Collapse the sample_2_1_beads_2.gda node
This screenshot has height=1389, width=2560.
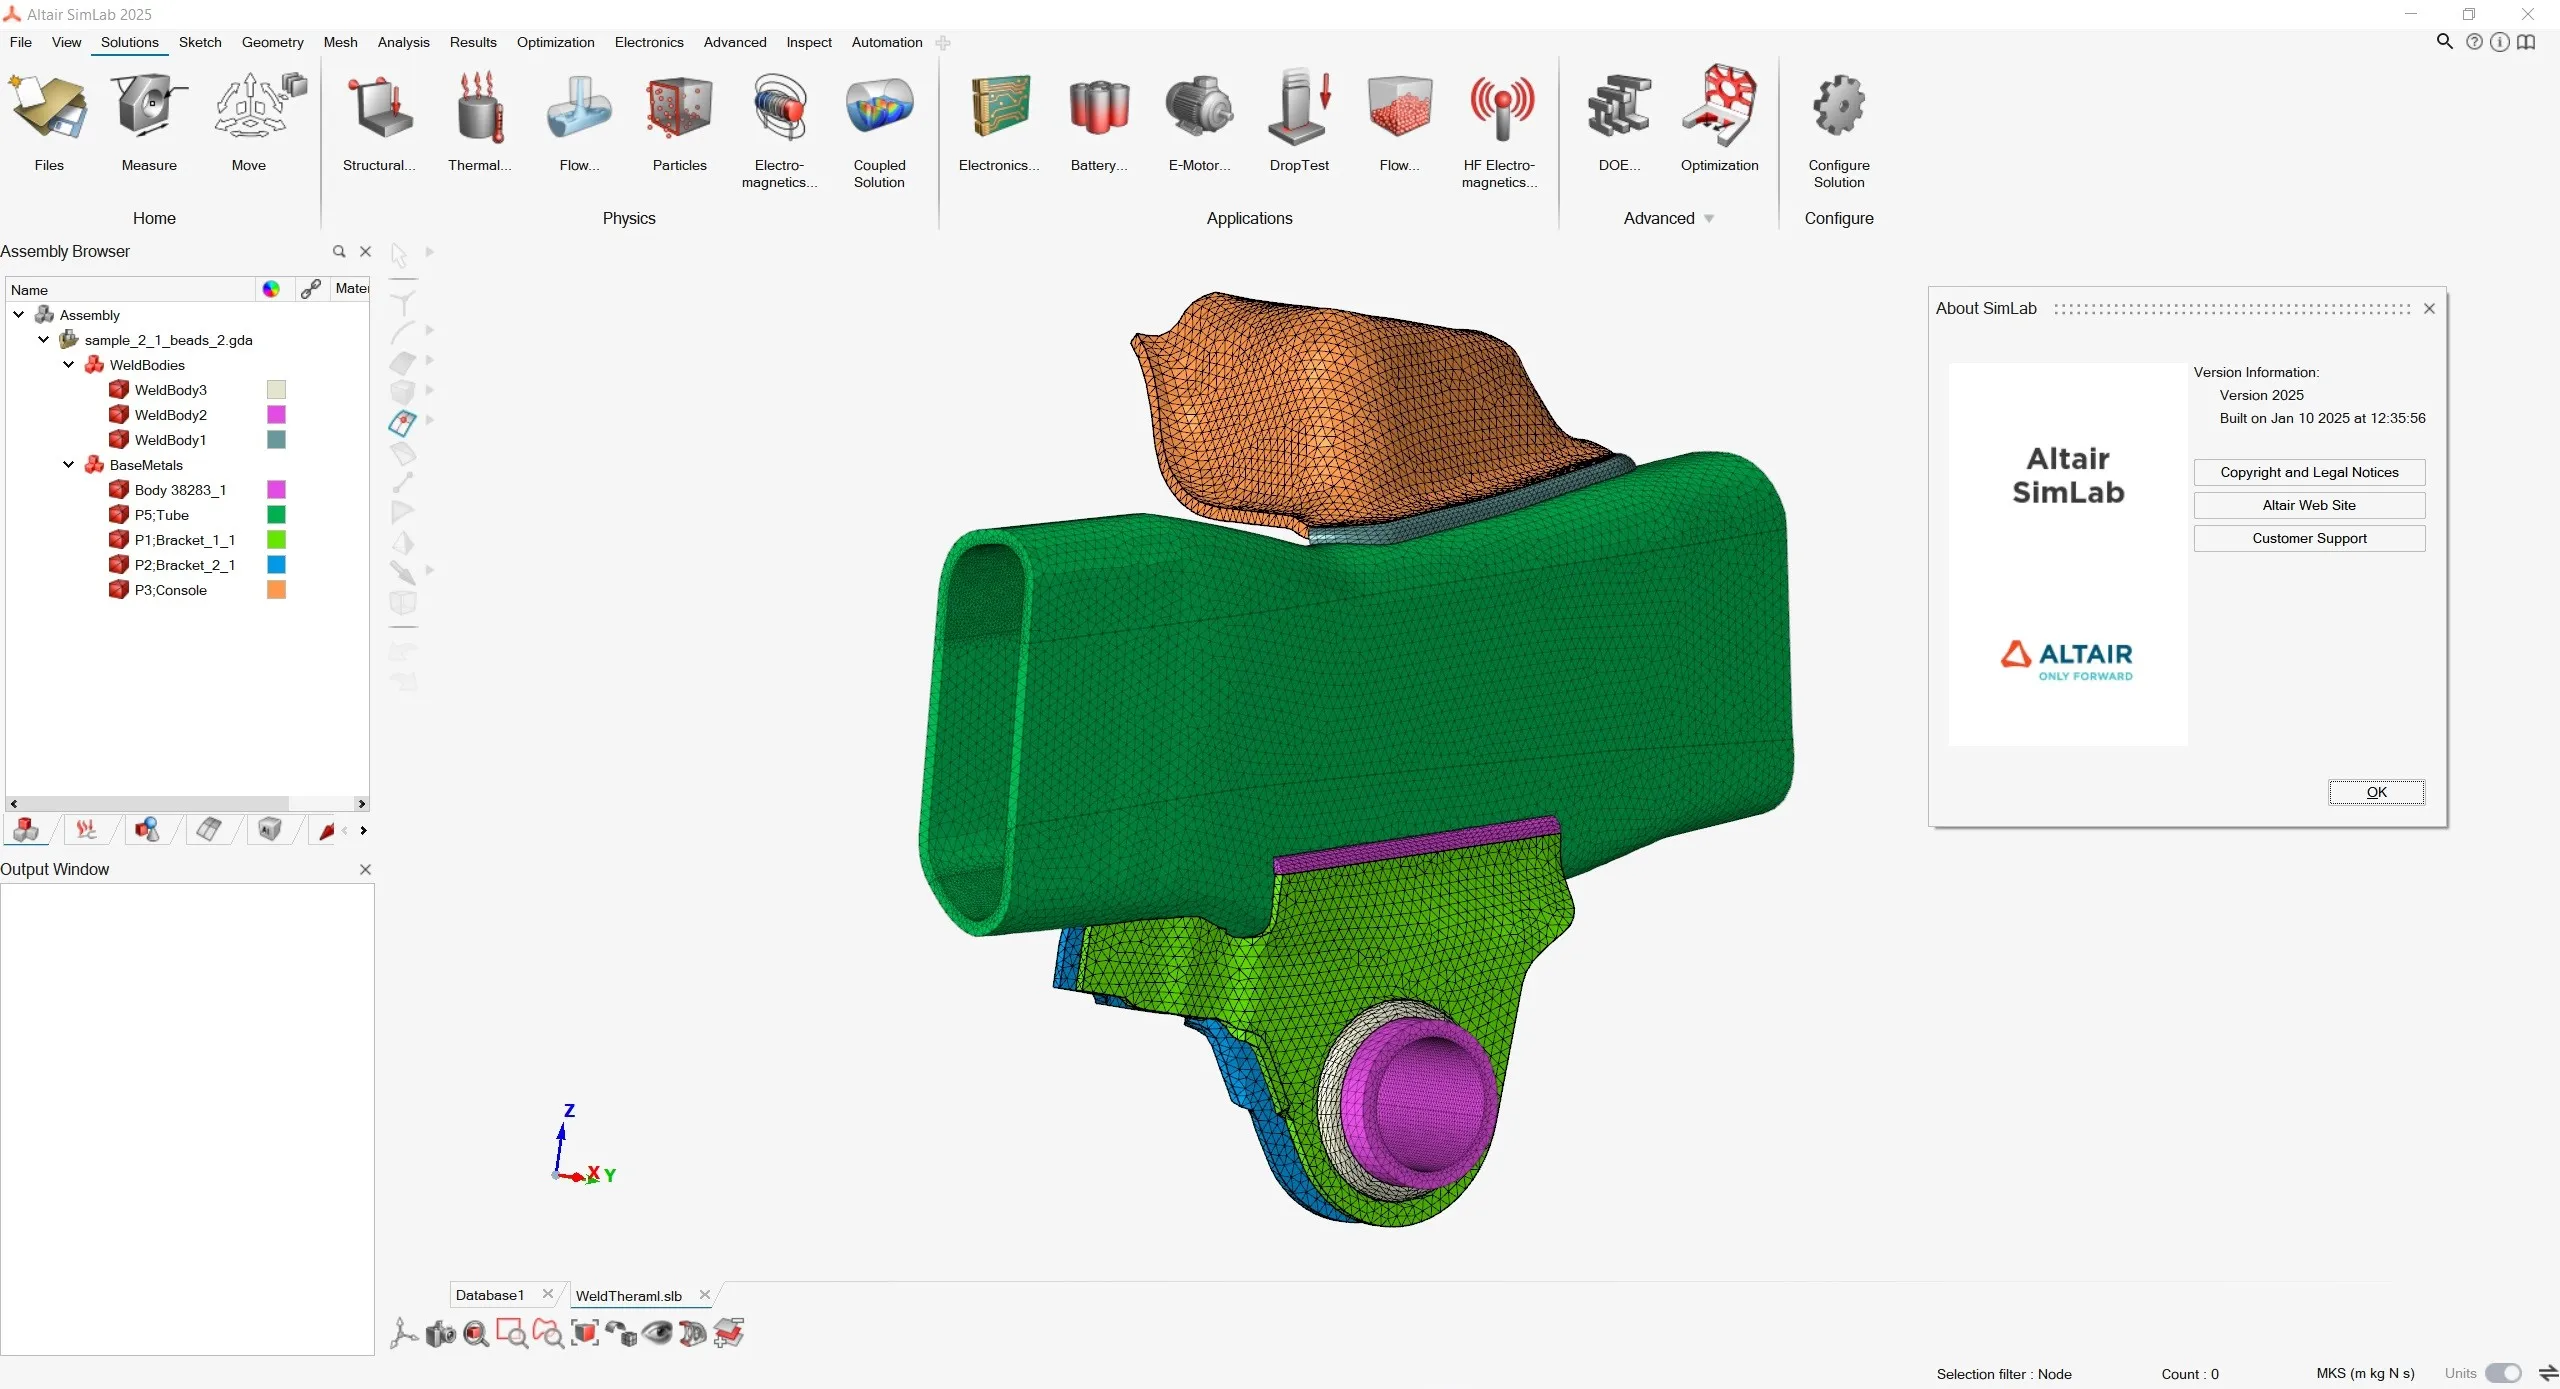(43, 340)
